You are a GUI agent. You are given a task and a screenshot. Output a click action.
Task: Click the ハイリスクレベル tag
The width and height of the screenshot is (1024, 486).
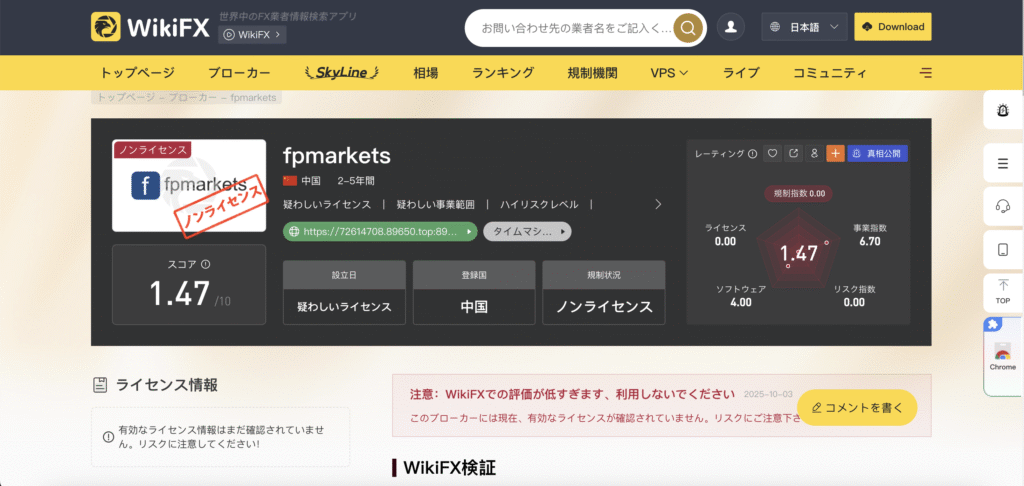[x=539, y=204]
